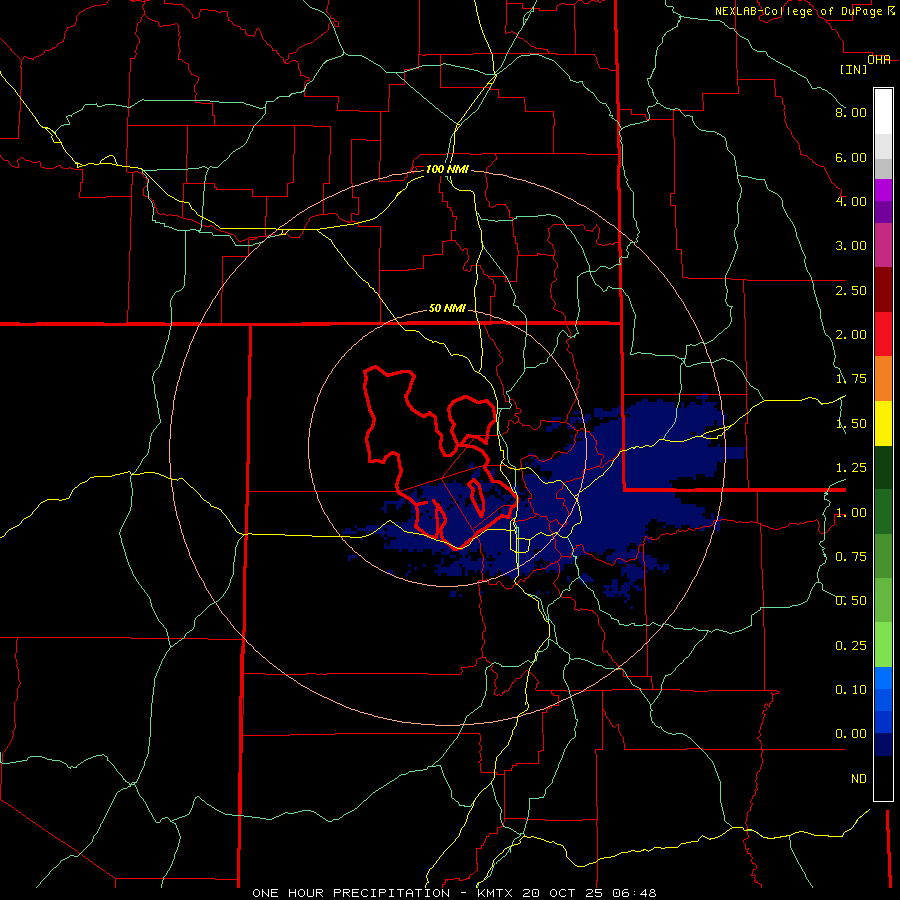
Task: Pick the light blue swatch near 0.10
Action: pos(883,678)
